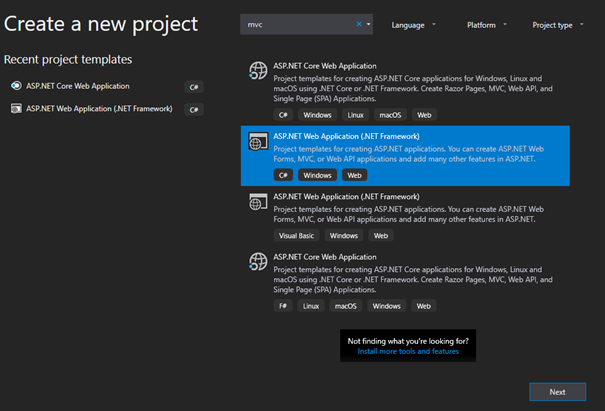Open the Platform filter dropdown
605x411 pixels.
click(487, 25)
